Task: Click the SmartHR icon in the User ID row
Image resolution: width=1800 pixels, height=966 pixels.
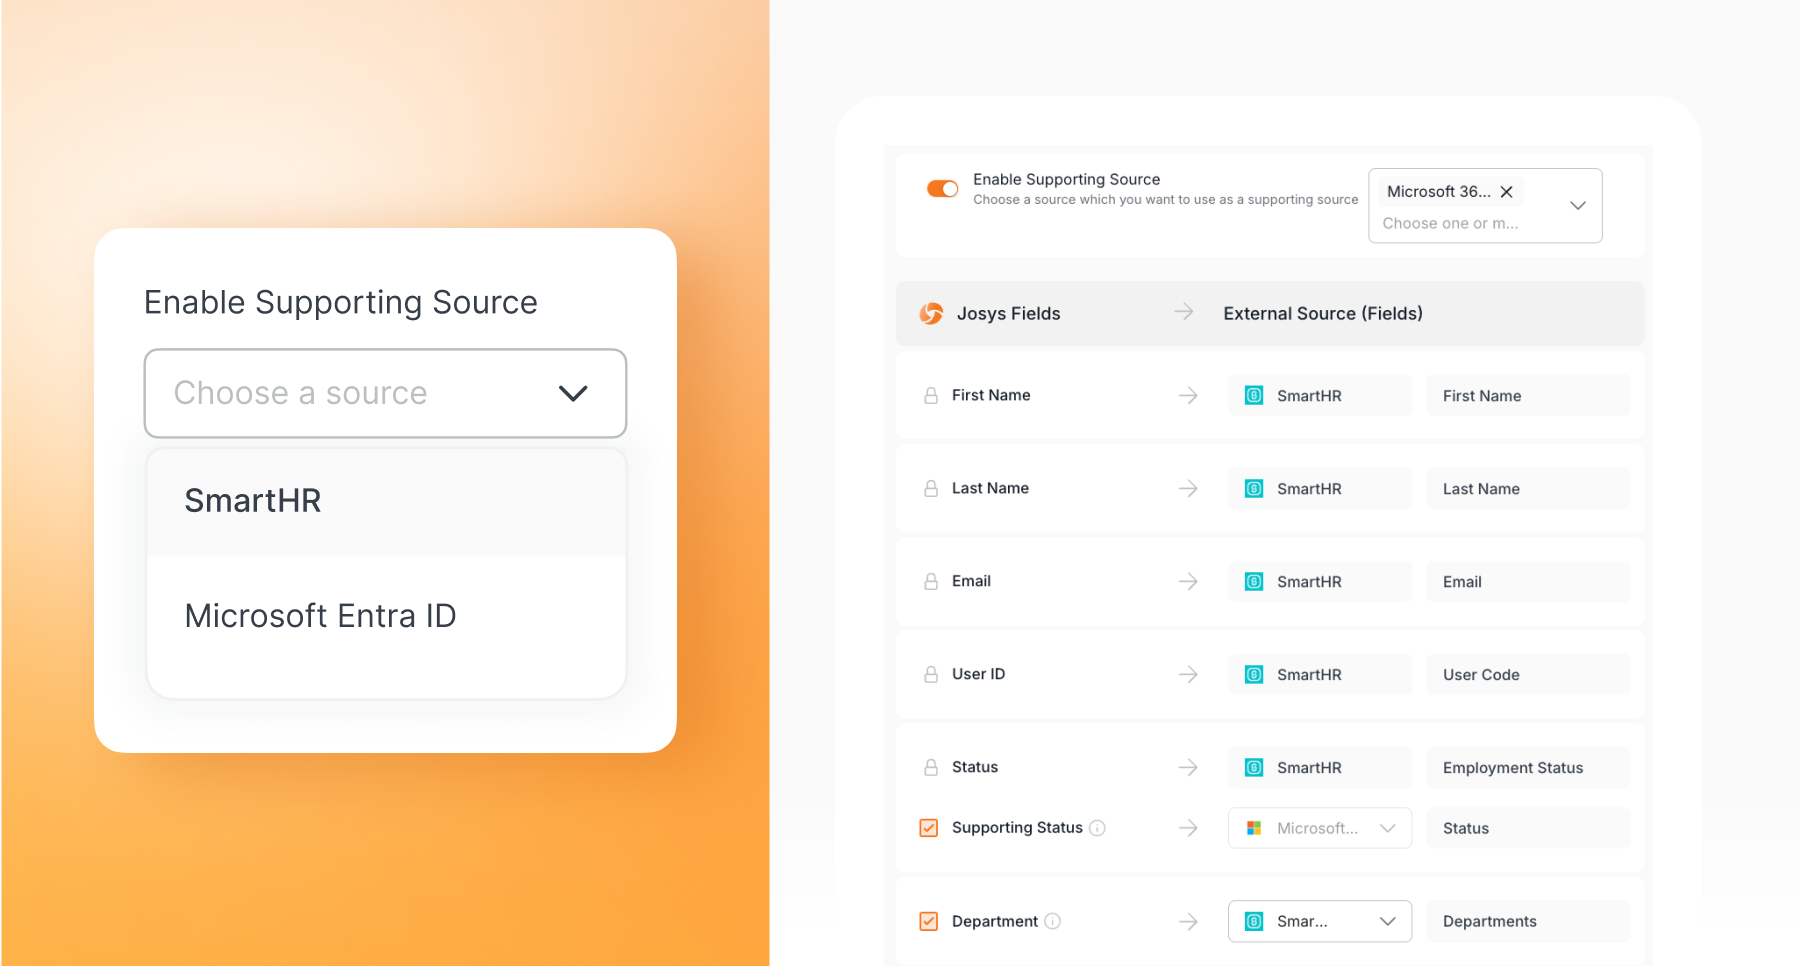Action: [x=1254, y=675]
